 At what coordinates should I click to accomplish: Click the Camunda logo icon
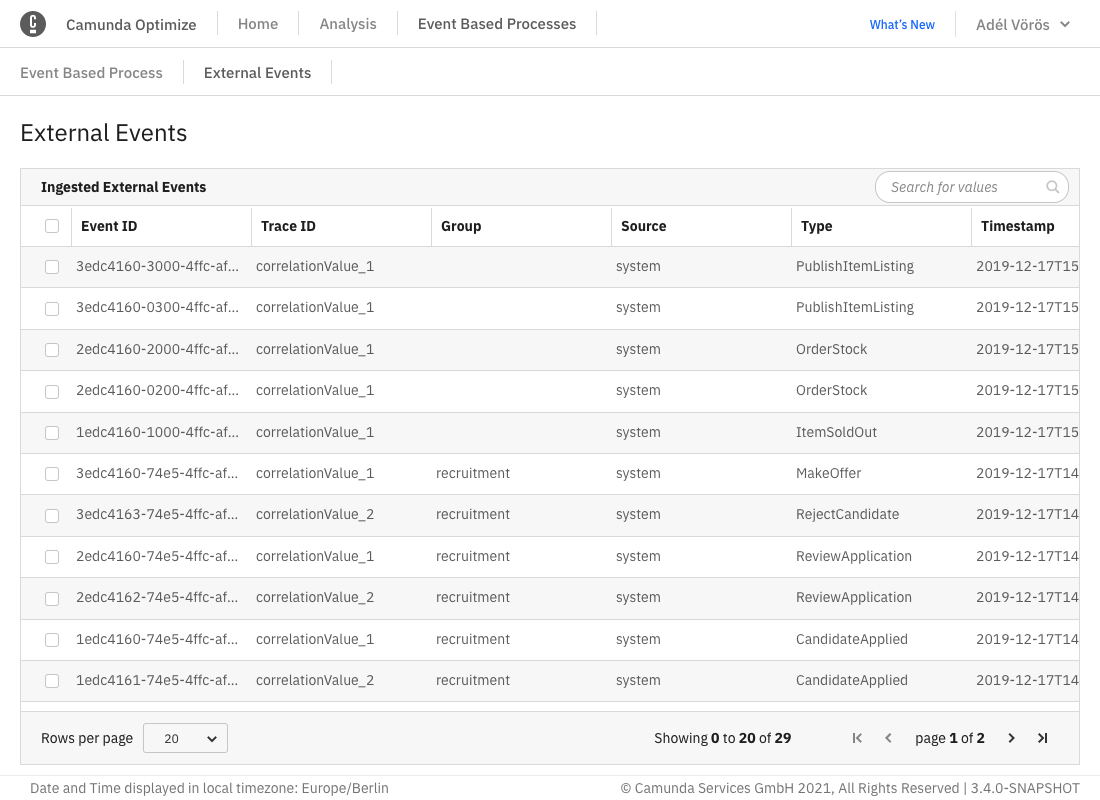(x=33, y=24)
